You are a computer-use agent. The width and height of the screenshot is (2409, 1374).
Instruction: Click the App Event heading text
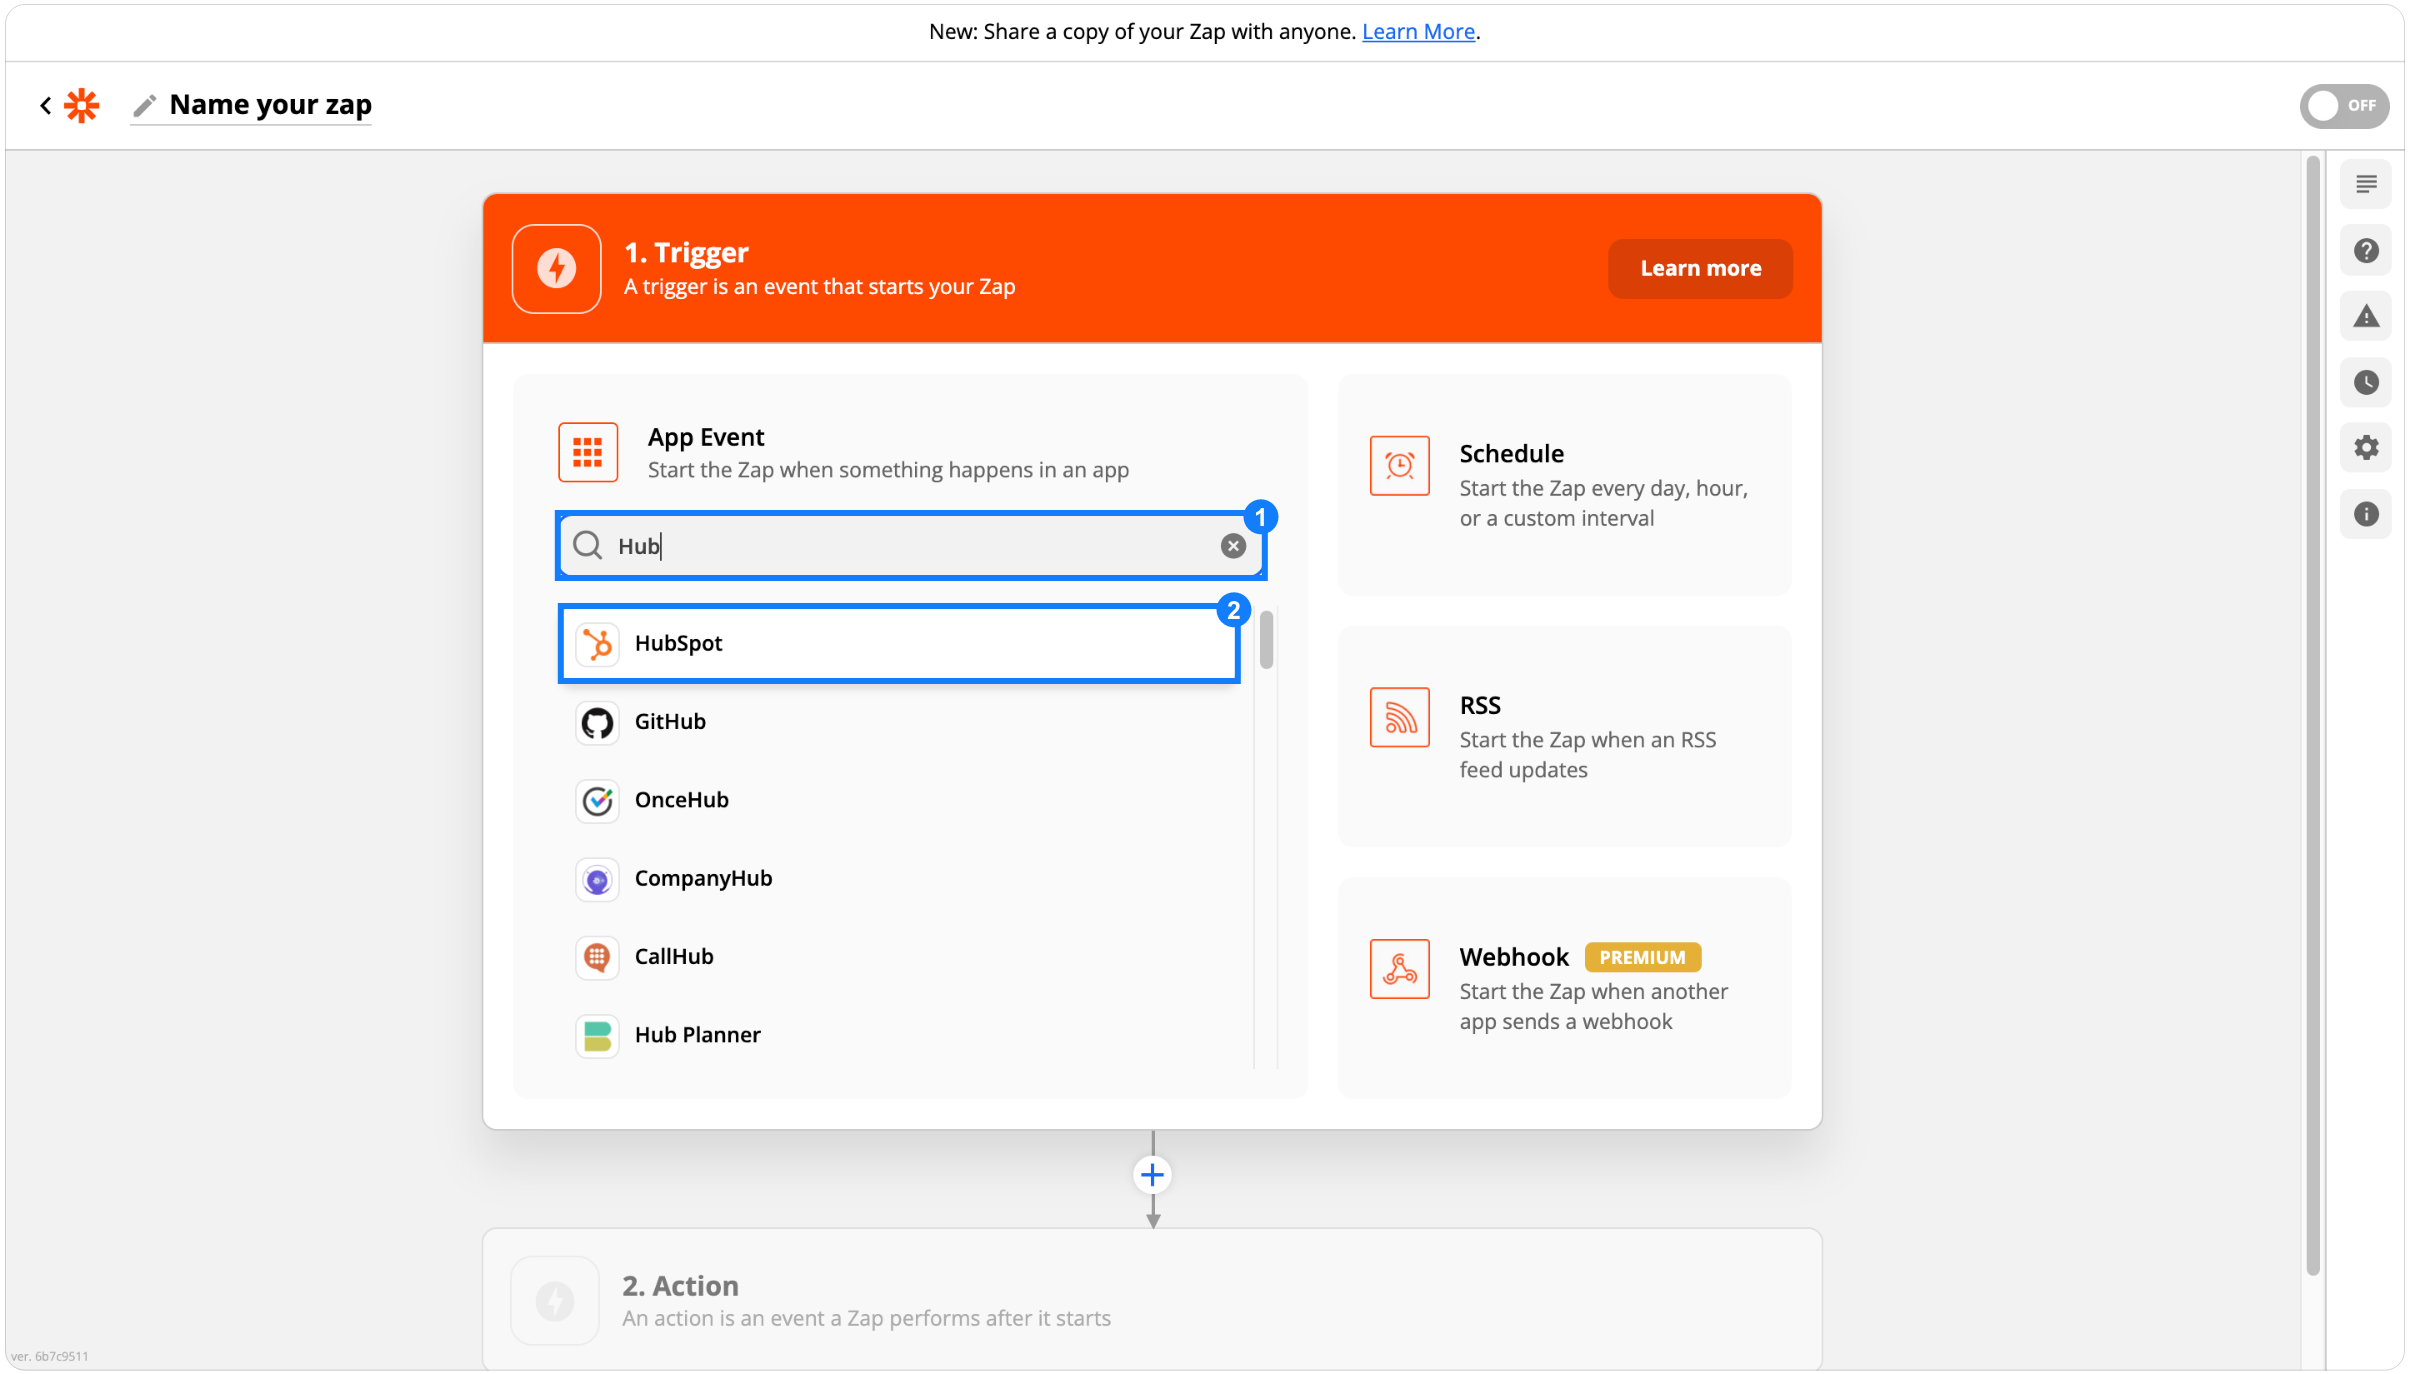coord(705,437)
